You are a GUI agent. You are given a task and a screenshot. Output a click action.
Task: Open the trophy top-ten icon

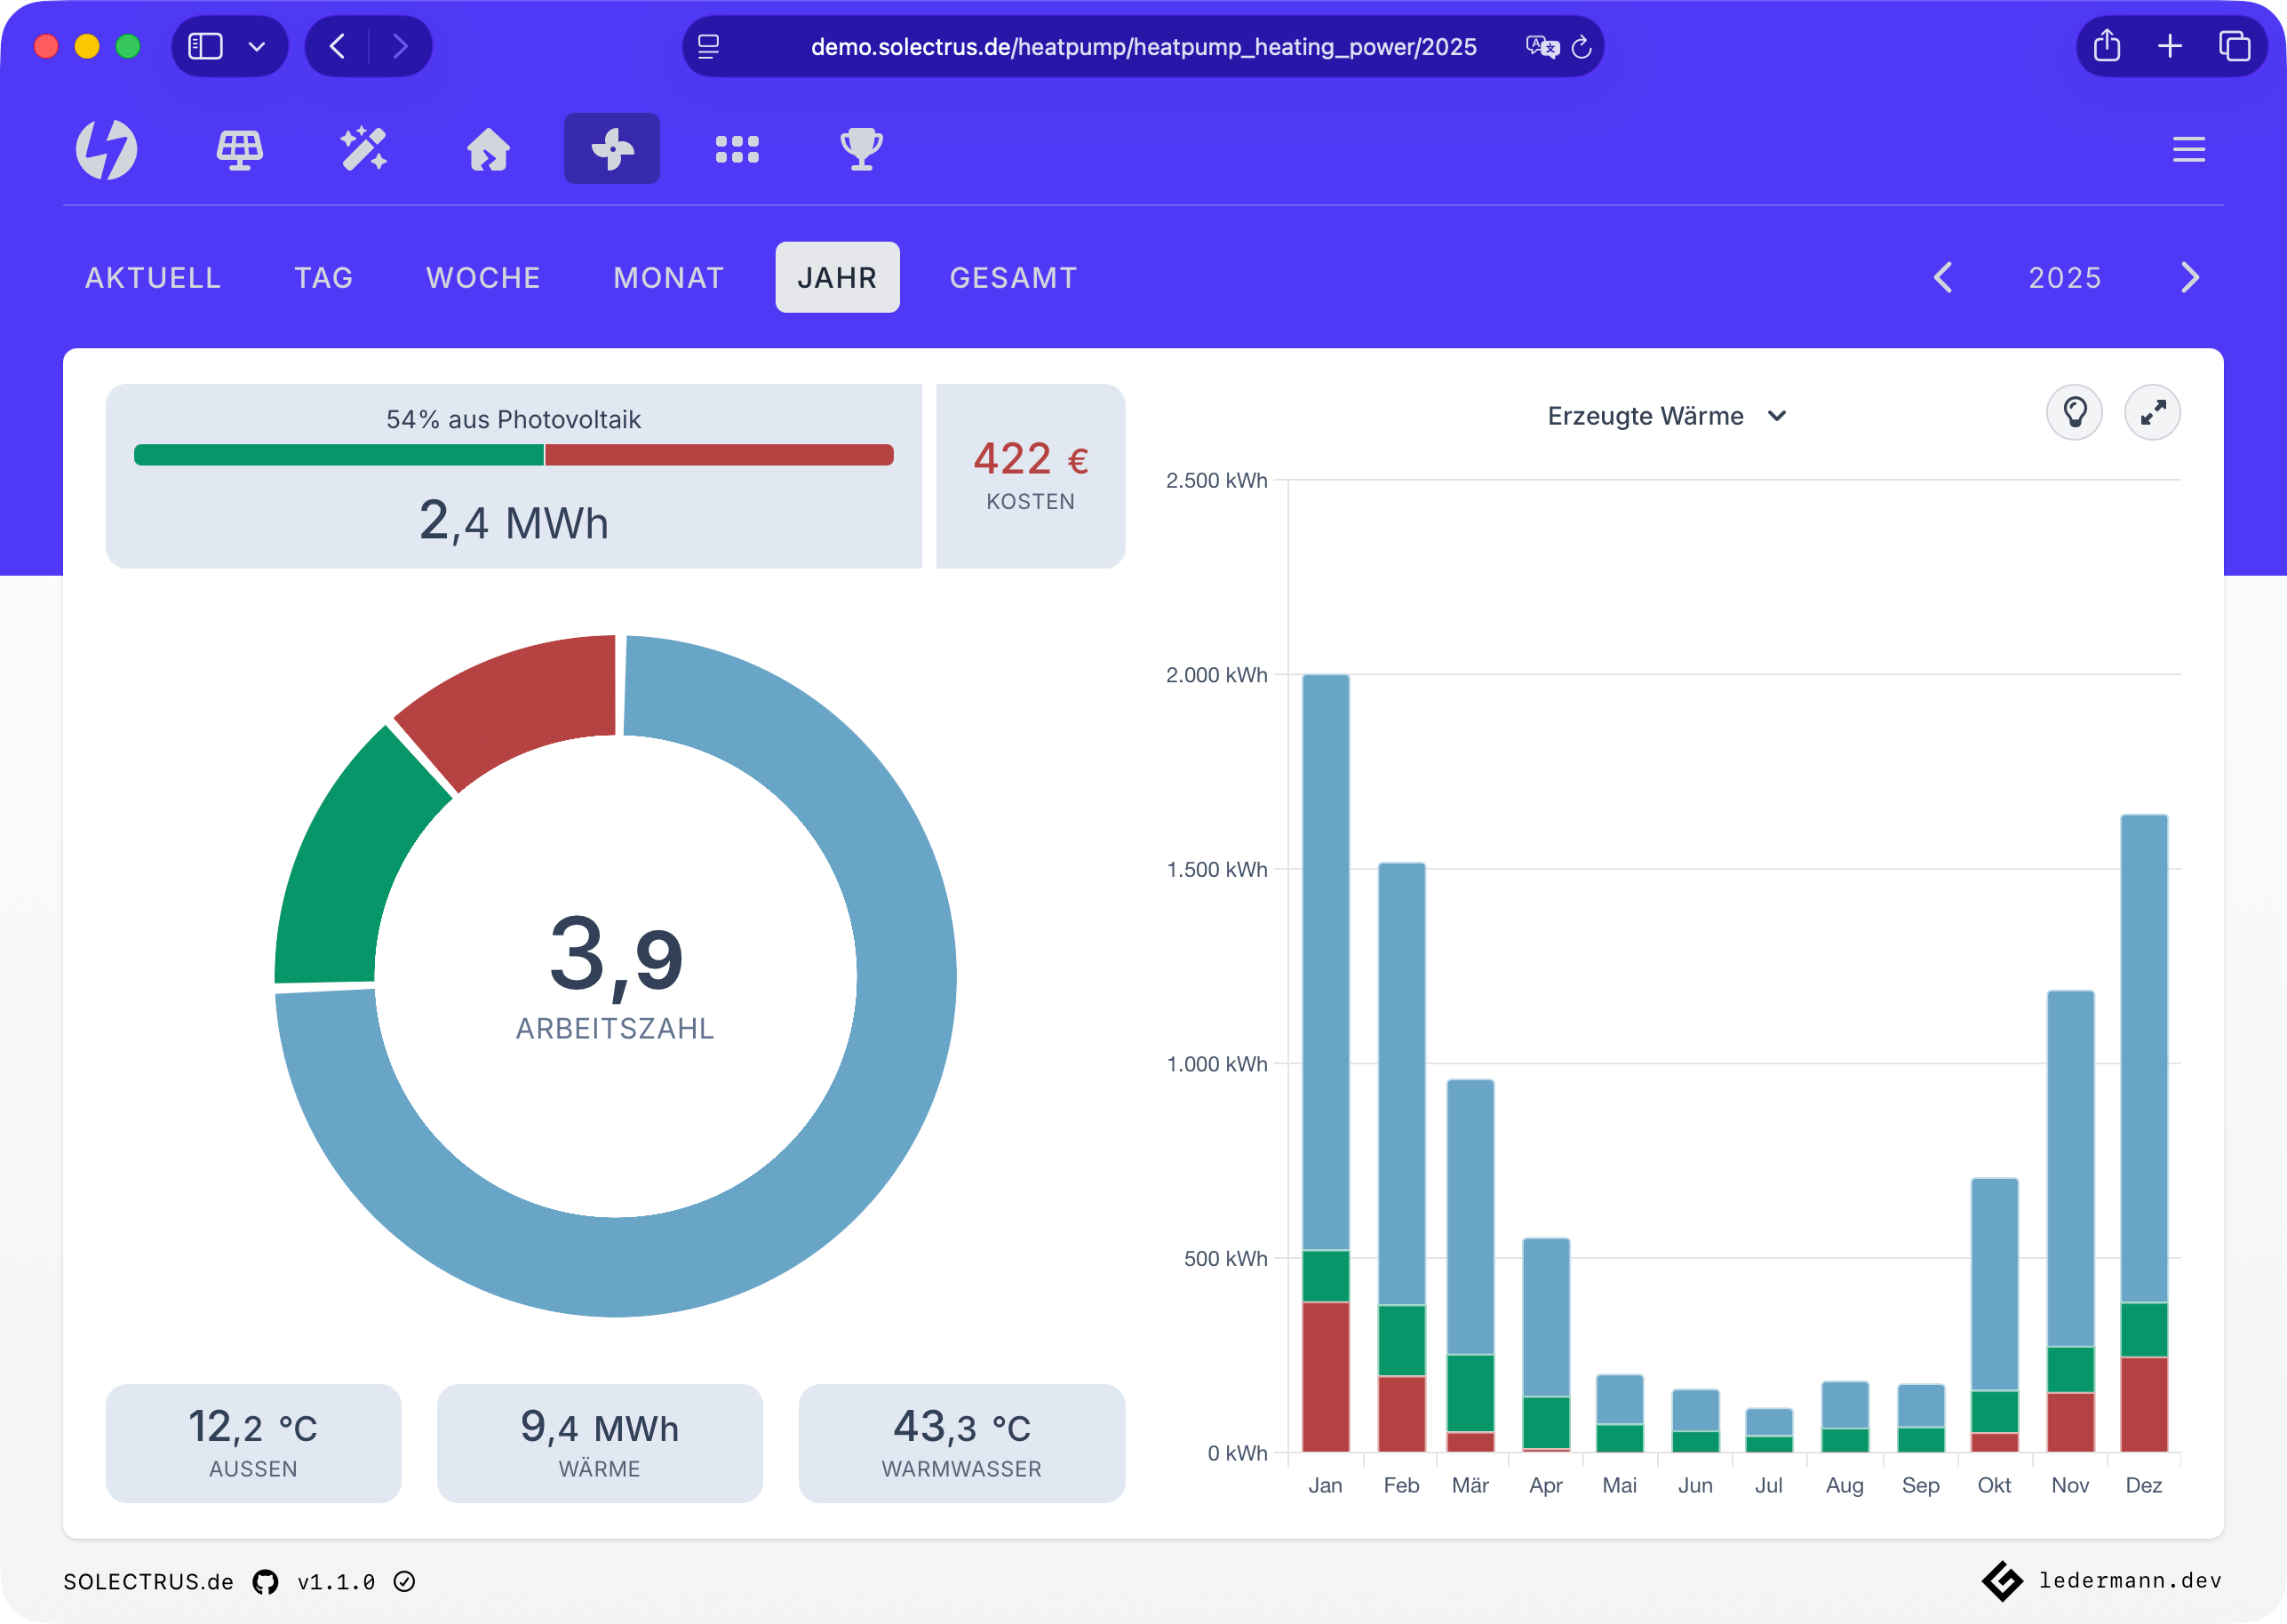861,149
